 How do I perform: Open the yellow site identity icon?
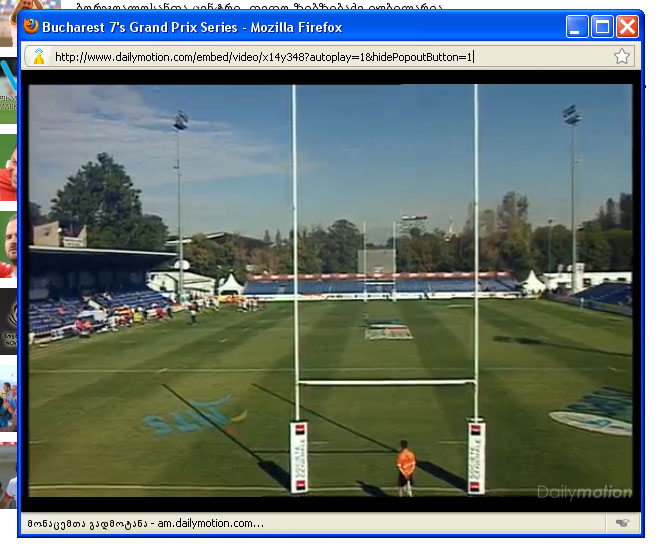point(39,56)
